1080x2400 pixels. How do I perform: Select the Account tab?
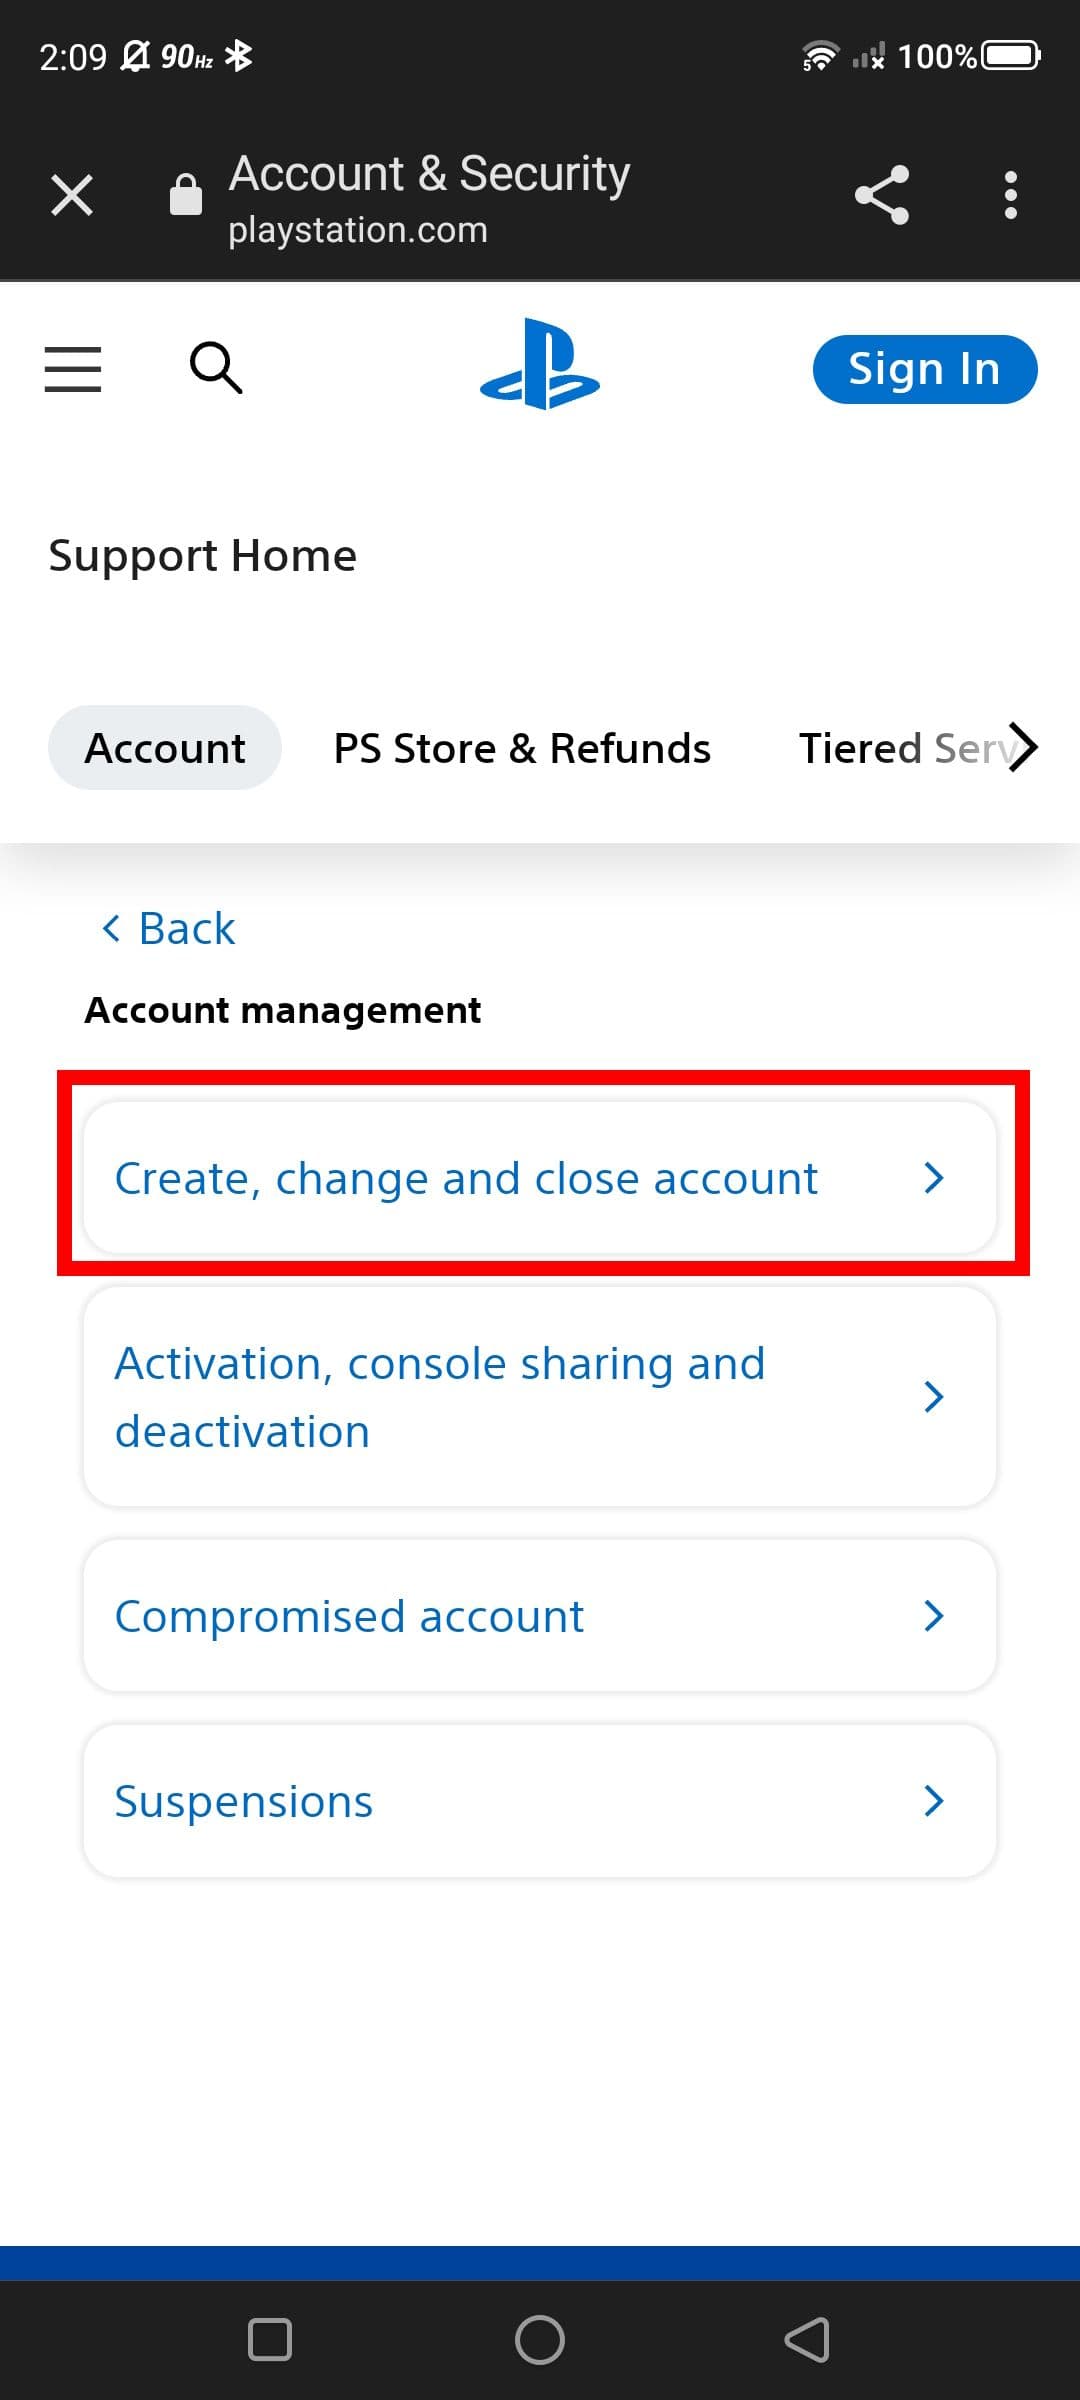click(165, 748)
